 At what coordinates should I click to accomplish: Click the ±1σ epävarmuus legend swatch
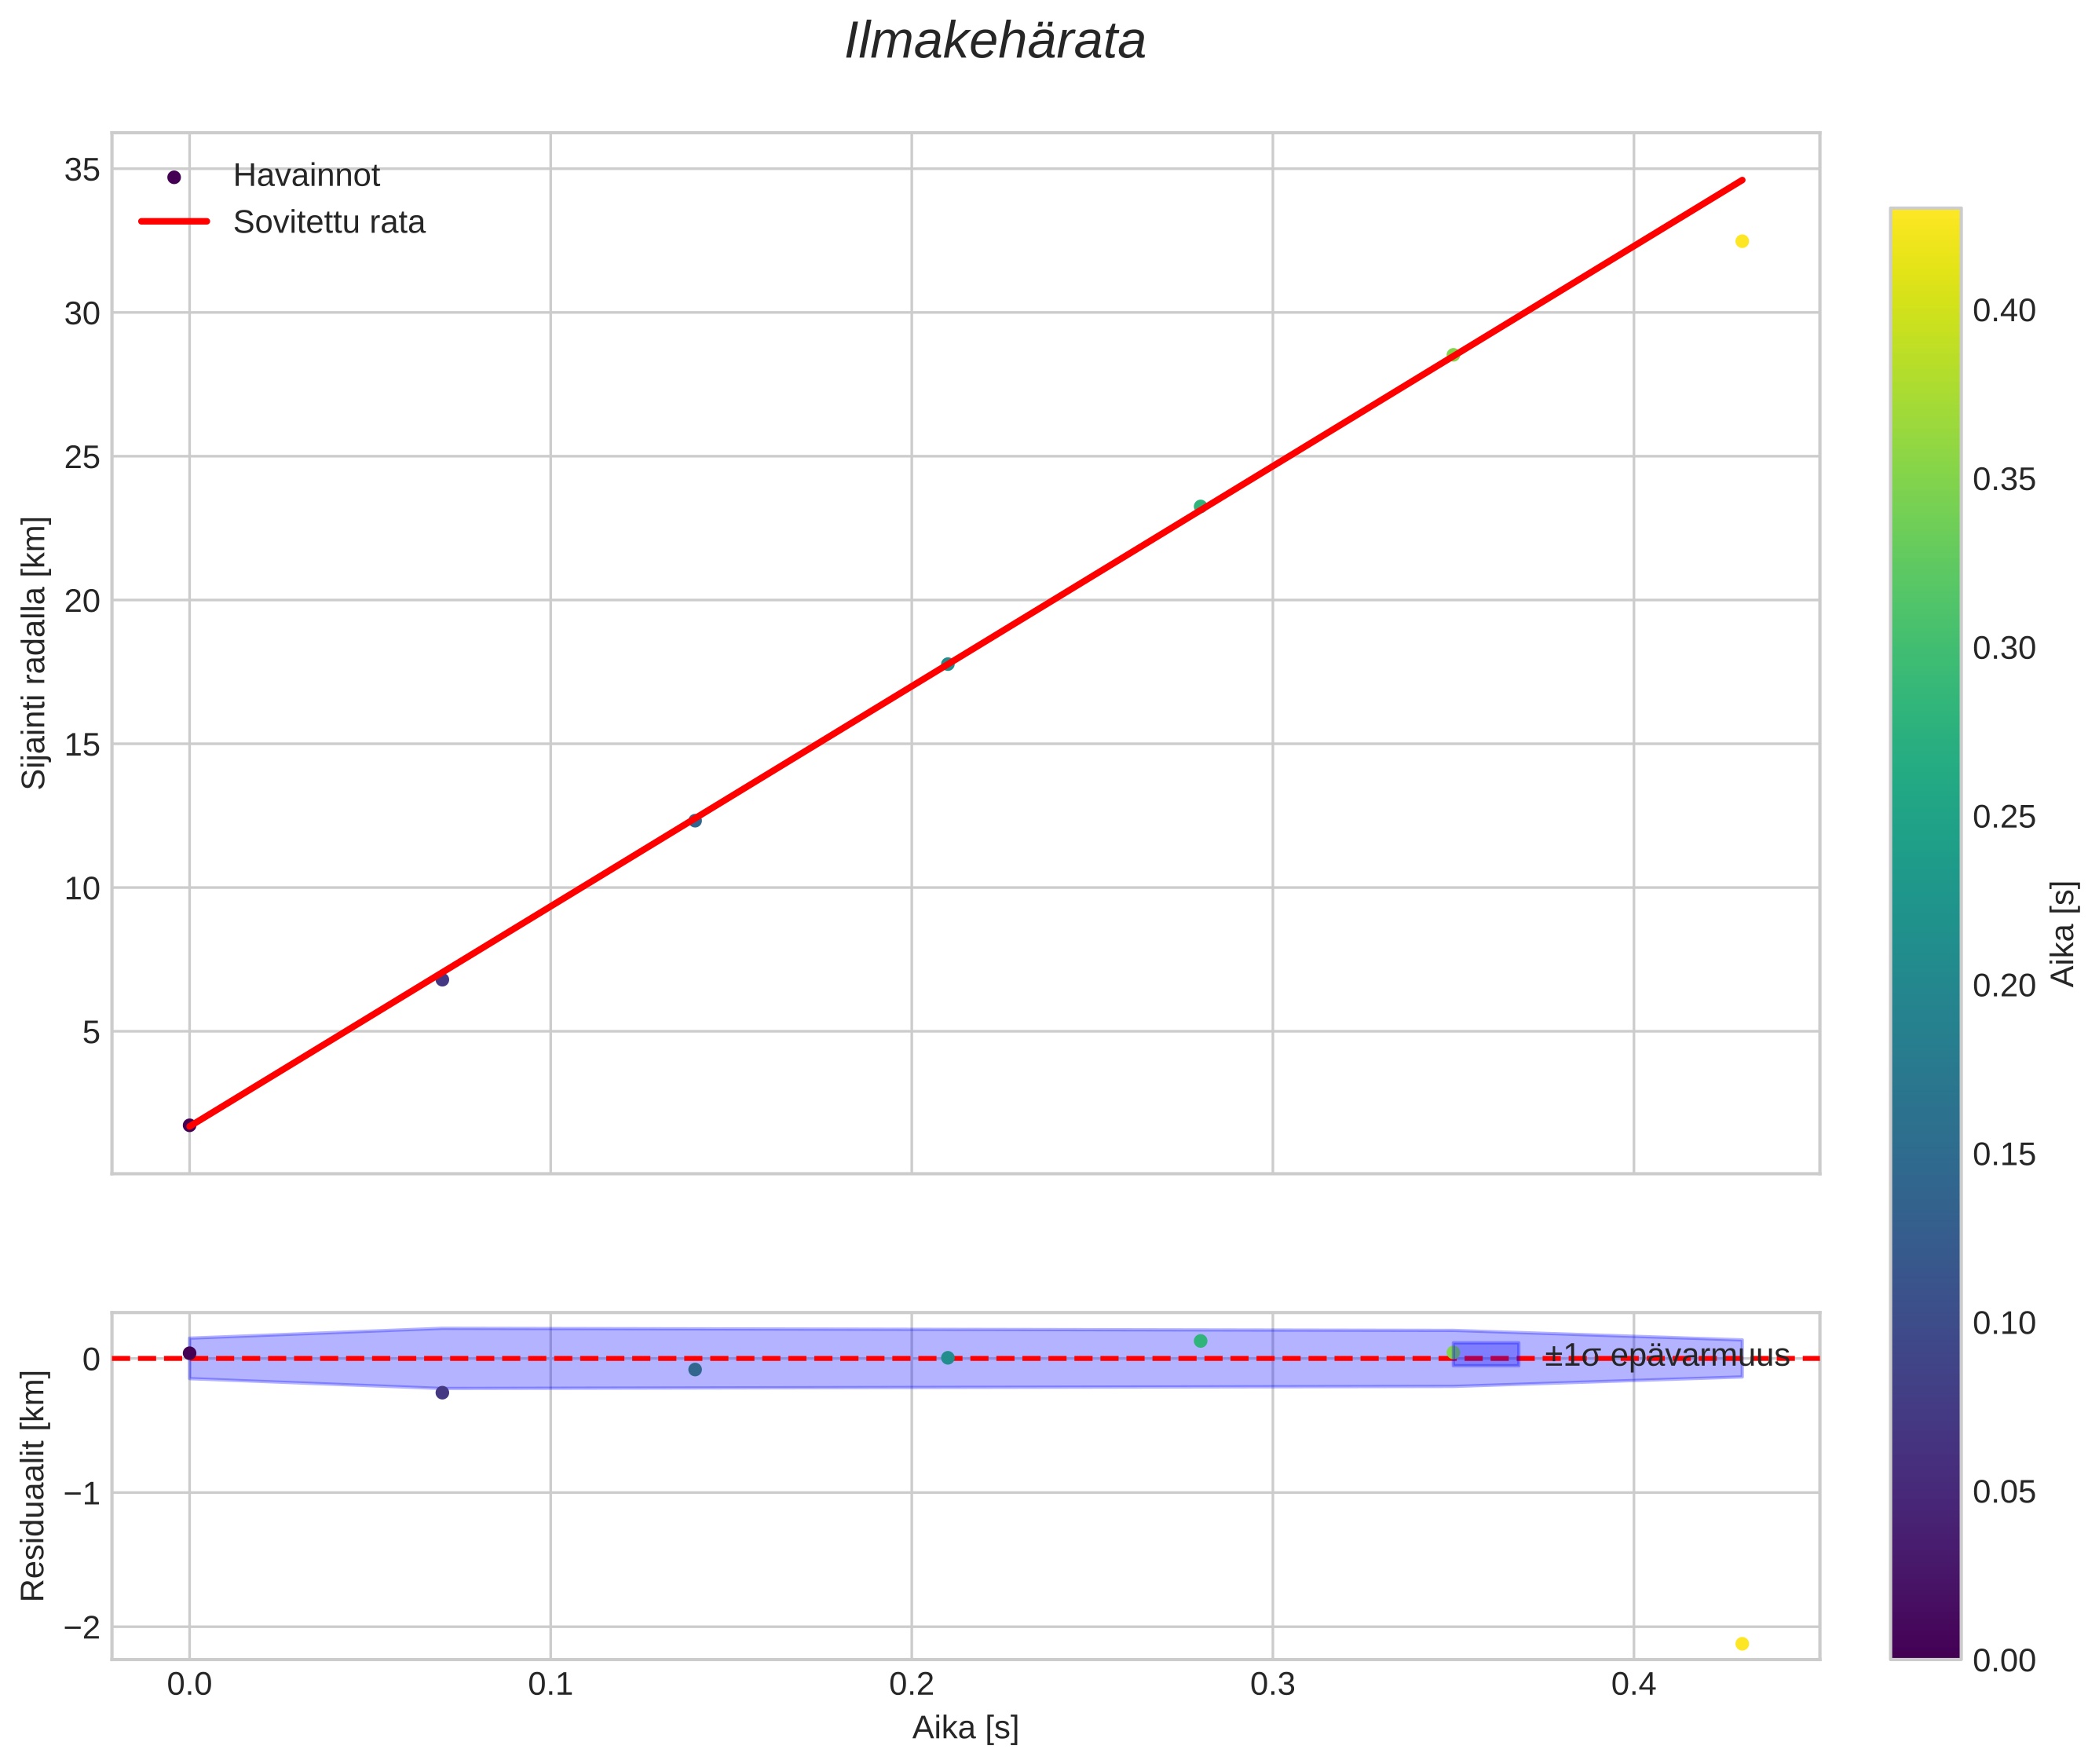(1485, 1354)
